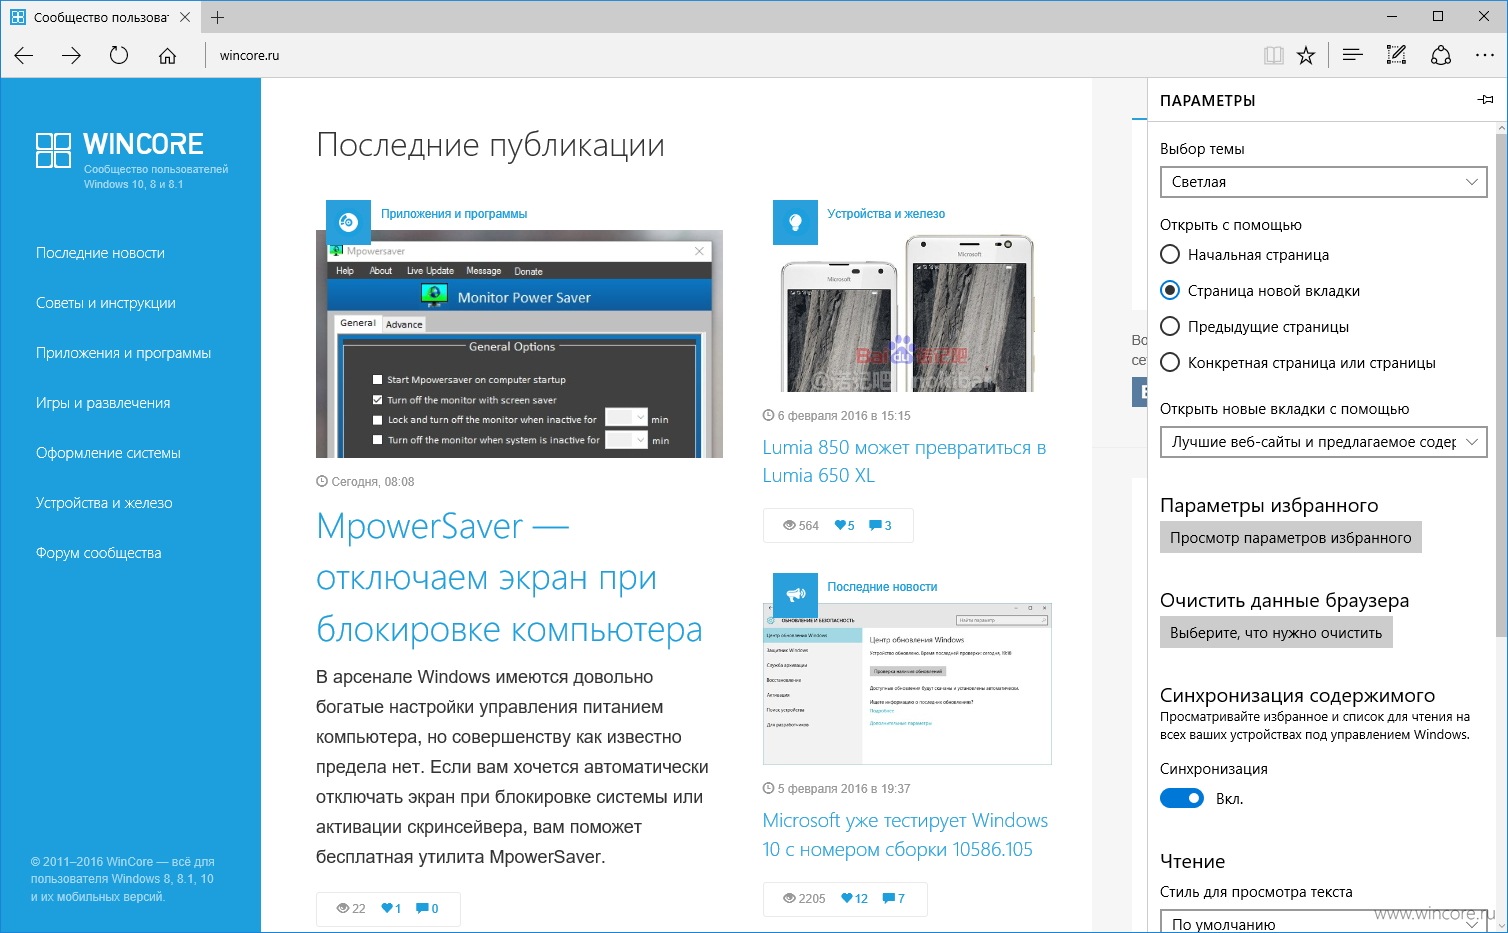Click likes heart on MpowerSaver article
Image resolution: width=1508 pixels, height=933 pixels.
391,909
